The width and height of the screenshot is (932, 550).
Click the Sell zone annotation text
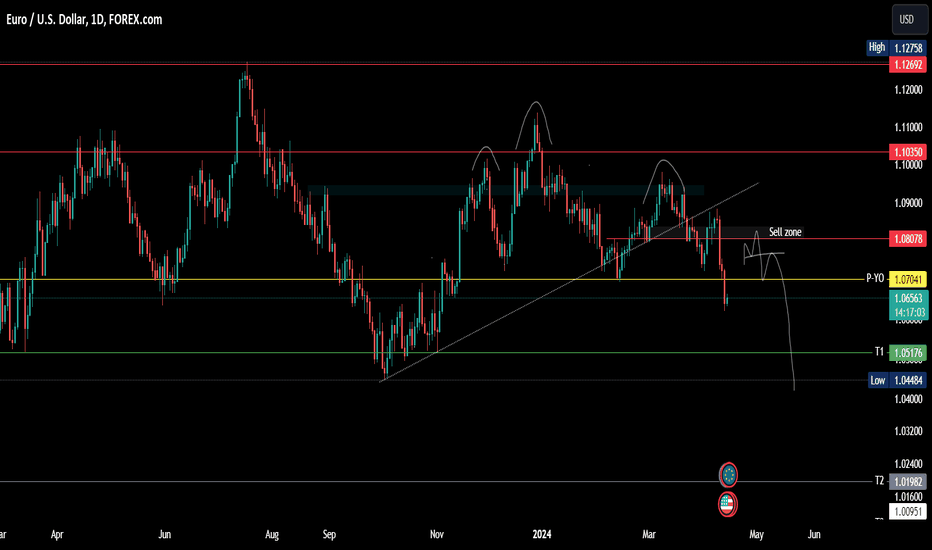pyautogui.click(x=785, y=232)
